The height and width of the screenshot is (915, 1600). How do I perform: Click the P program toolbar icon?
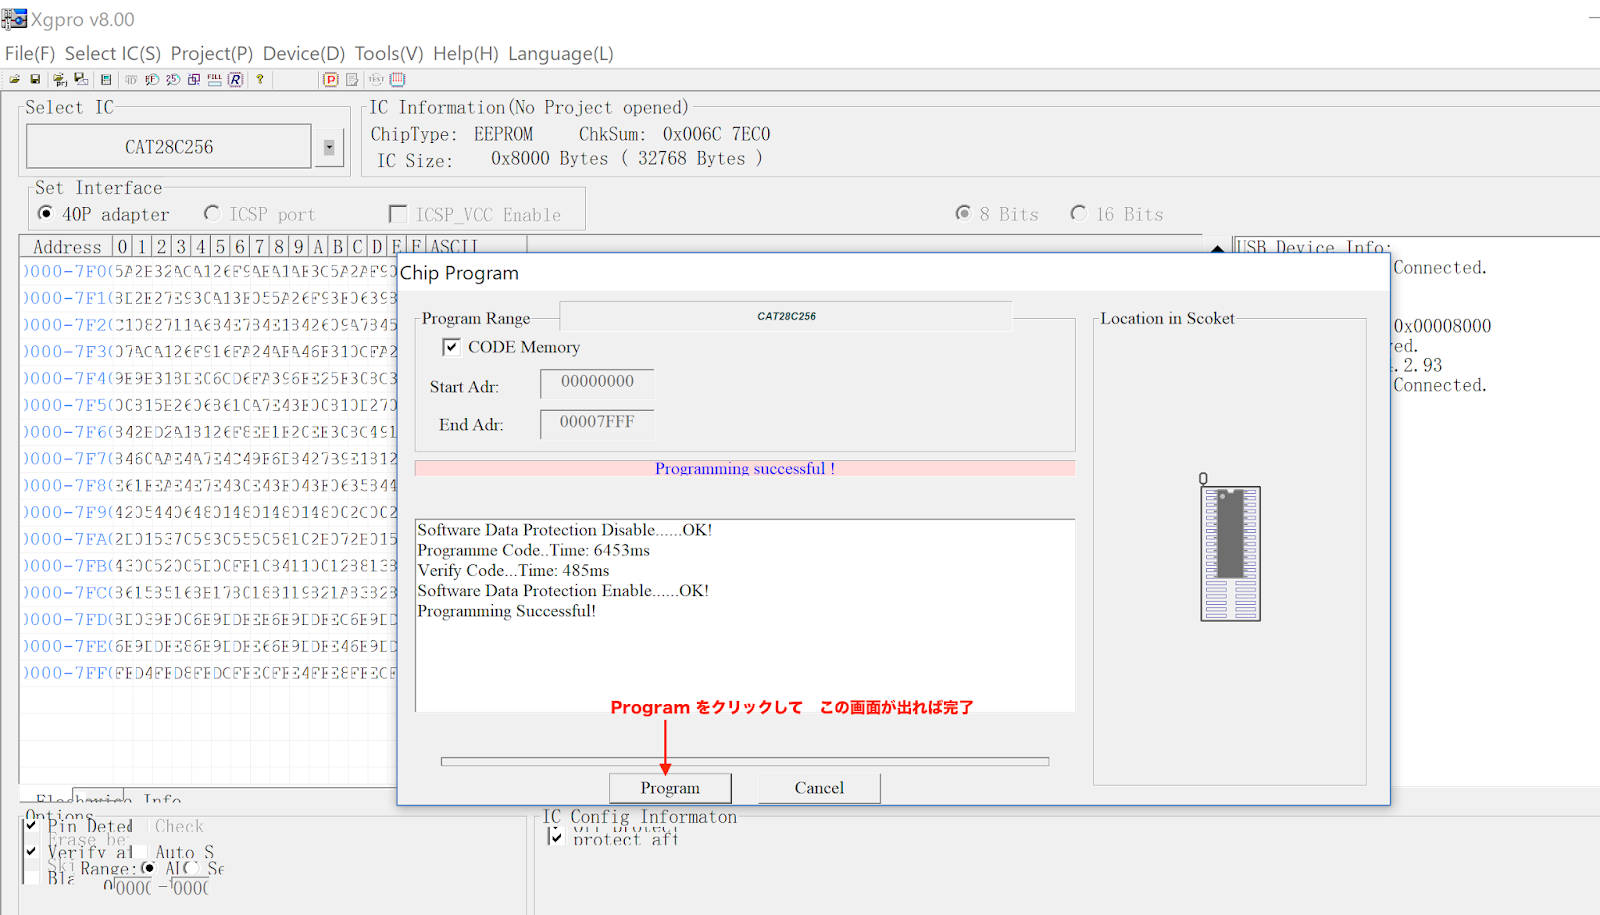click(x=330, y=79)
